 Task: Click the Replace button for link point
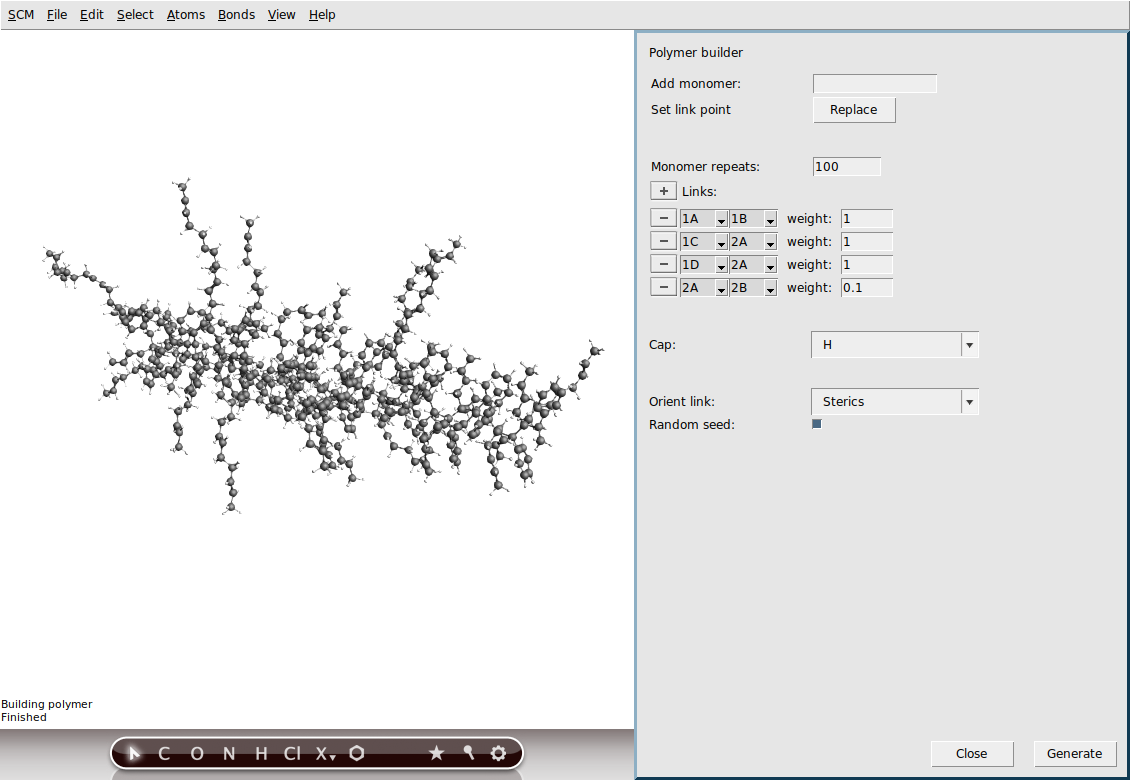point(853,110)
